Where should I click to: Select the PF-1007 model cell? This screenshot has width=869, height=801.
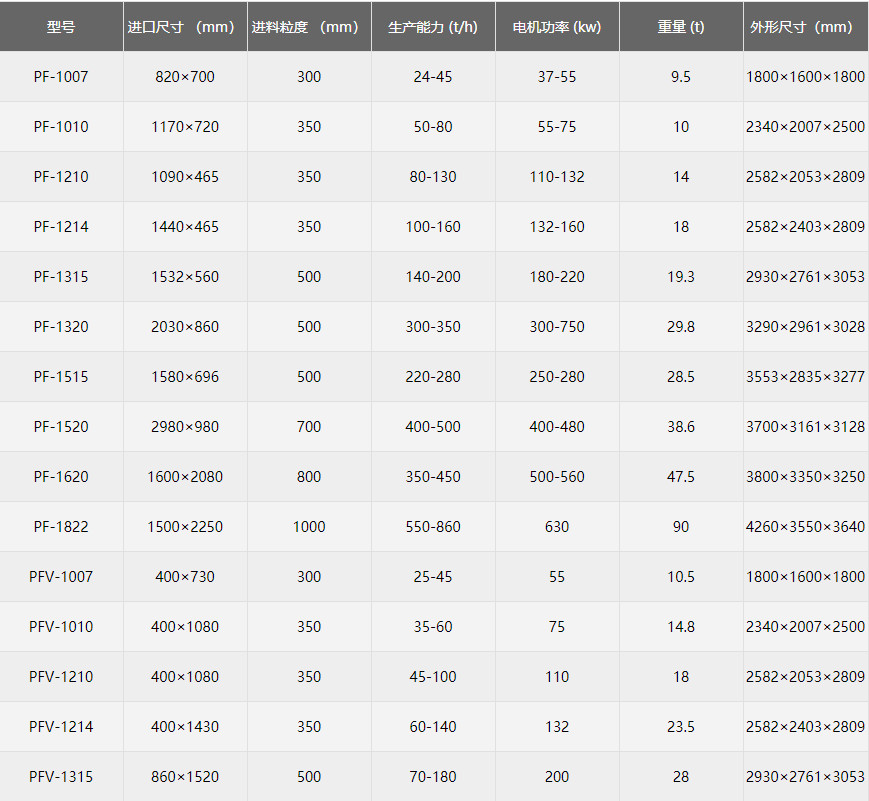61,77
